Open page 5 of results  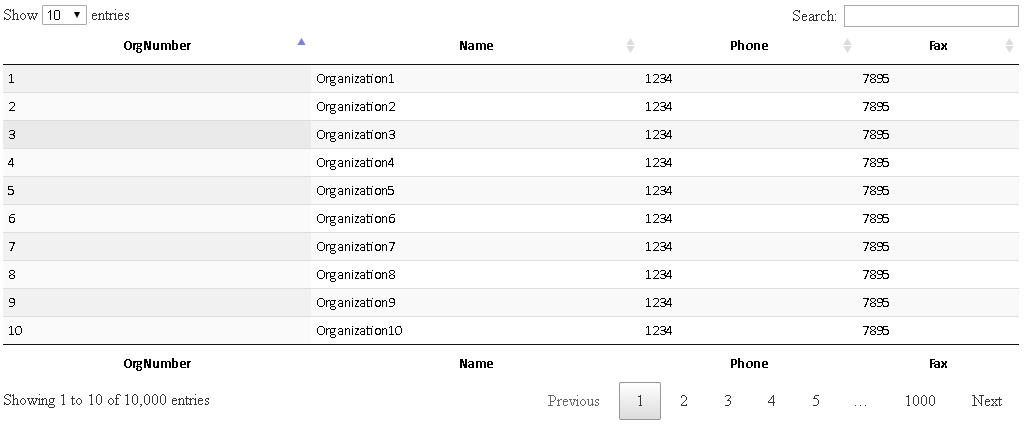(x=815, y=401)
